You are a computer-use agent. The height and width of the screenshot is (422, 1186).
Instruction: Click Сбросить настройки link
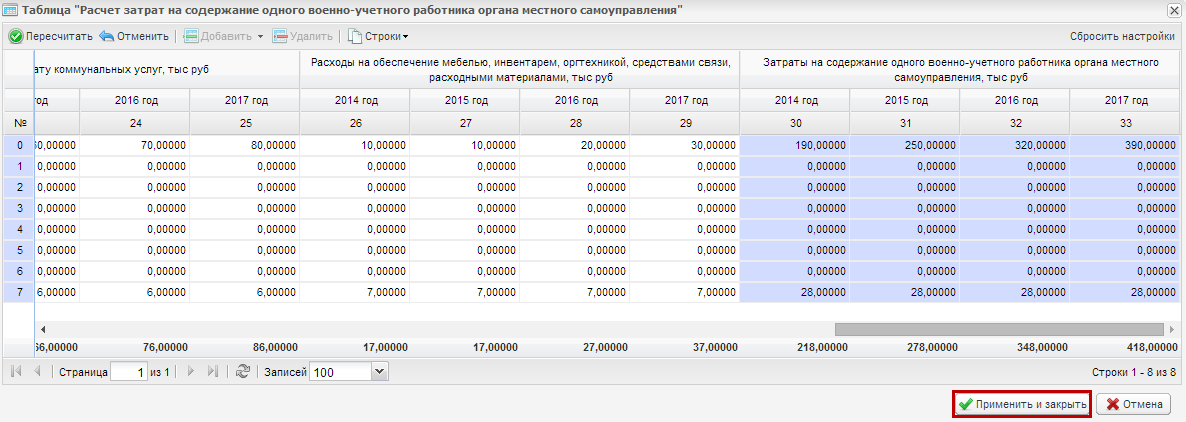pyautogui.click(x=1122, y=36)
